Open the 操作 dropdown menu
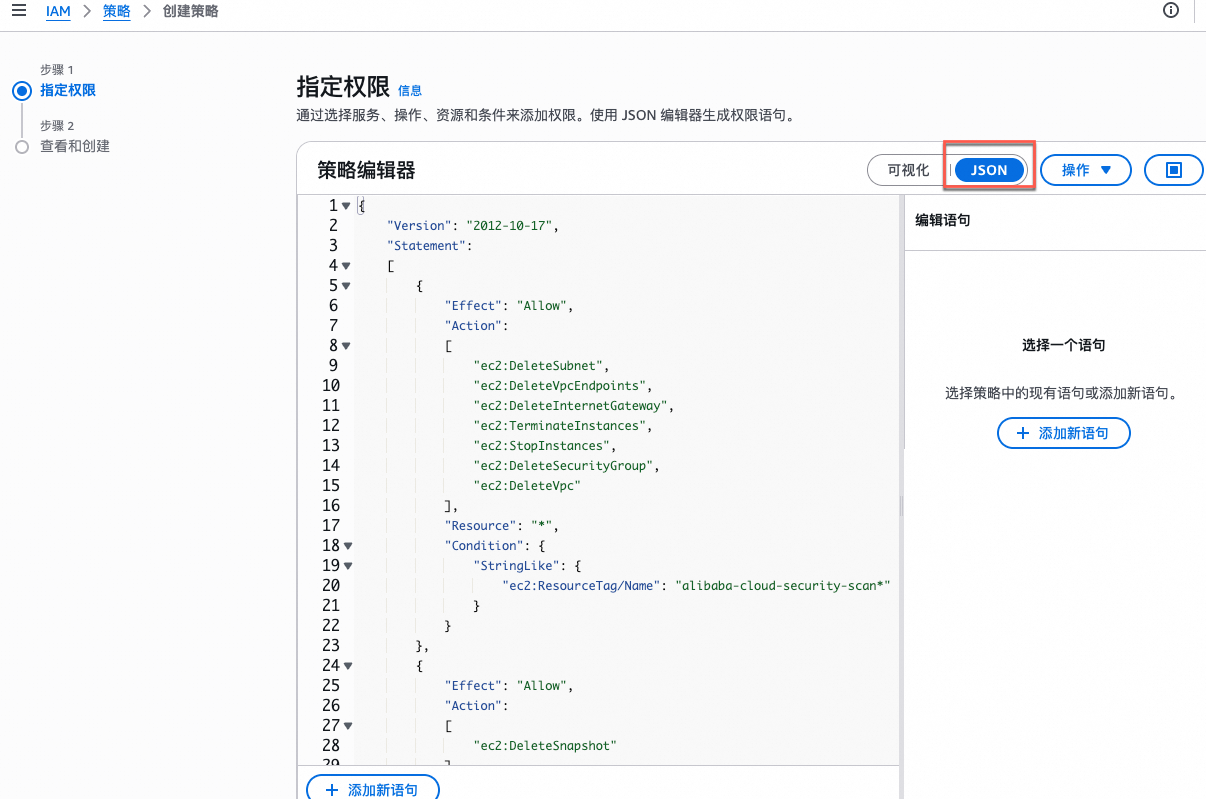The image size is (1206, 799). point(1086,170)
